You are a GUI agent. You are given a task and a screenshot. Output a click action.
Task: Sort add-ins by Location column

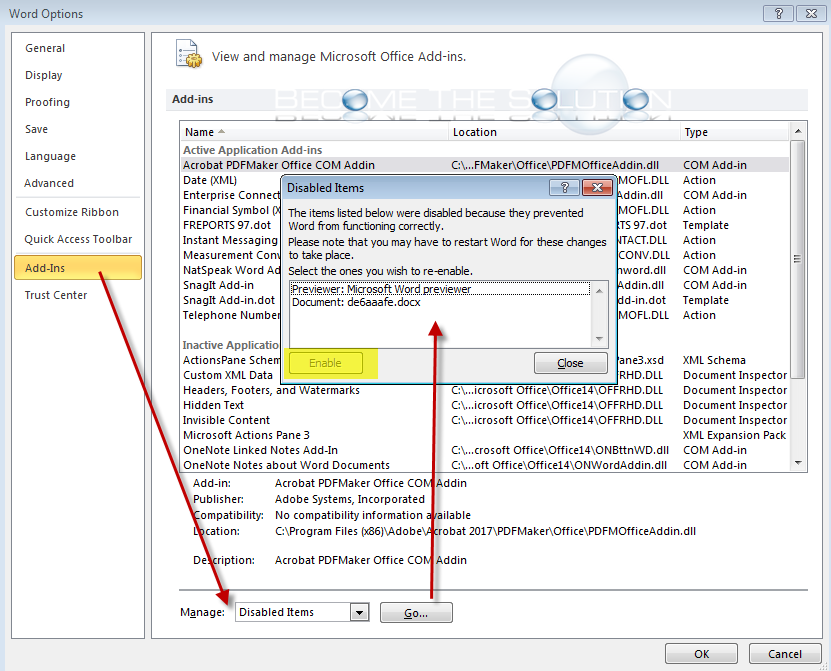564,132
